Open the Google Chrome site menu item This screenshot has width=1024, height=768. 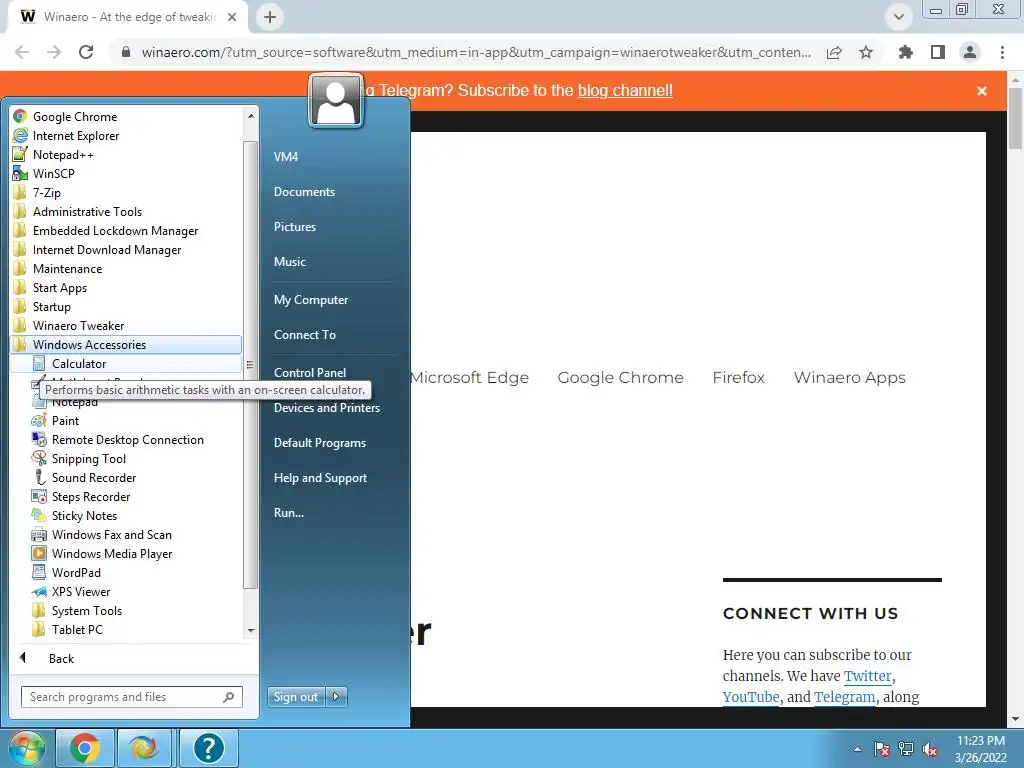(x=620, y=377)
